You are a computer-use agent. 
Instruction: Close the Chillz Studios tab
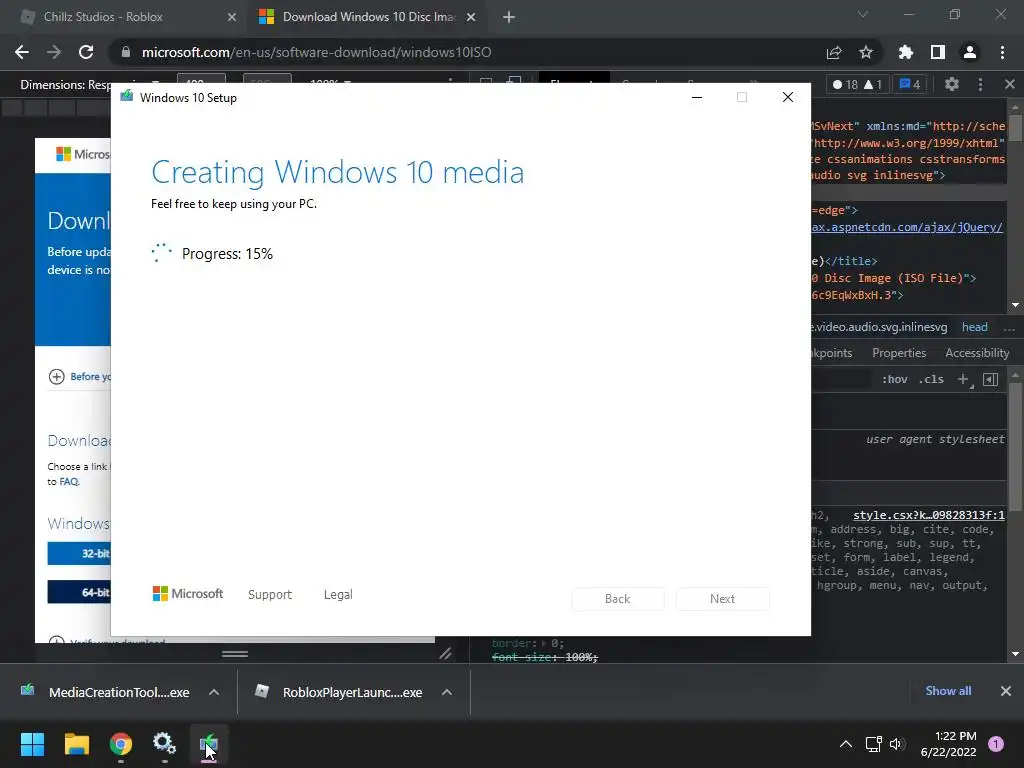[232, 17]
